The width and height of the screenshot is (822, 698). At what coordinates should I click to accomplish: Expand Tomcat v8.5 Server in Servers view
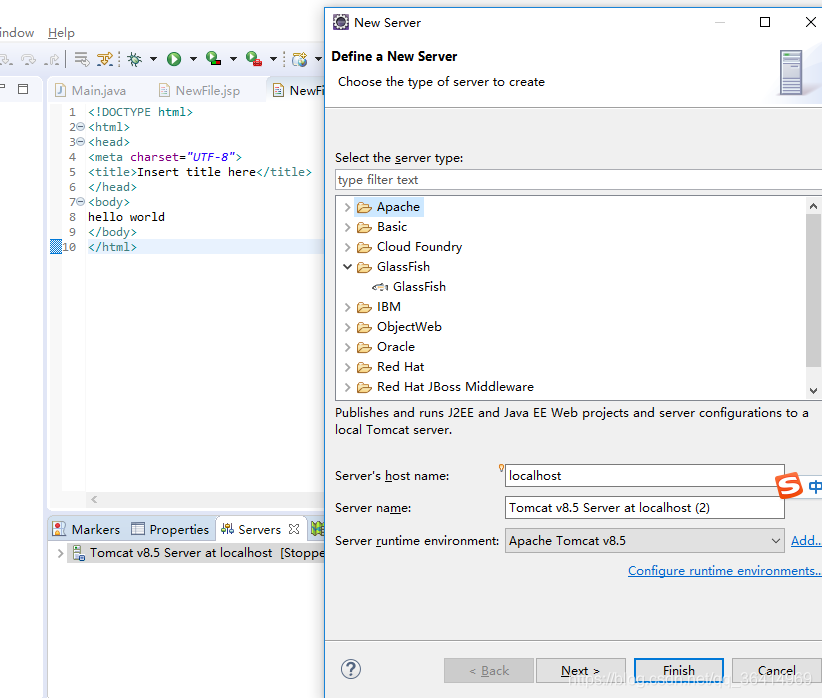(60, 553)
